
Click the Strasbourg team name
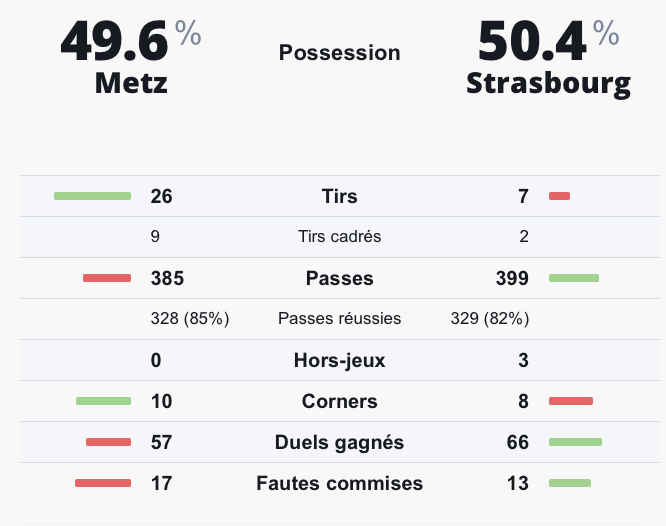coord(548,84)
